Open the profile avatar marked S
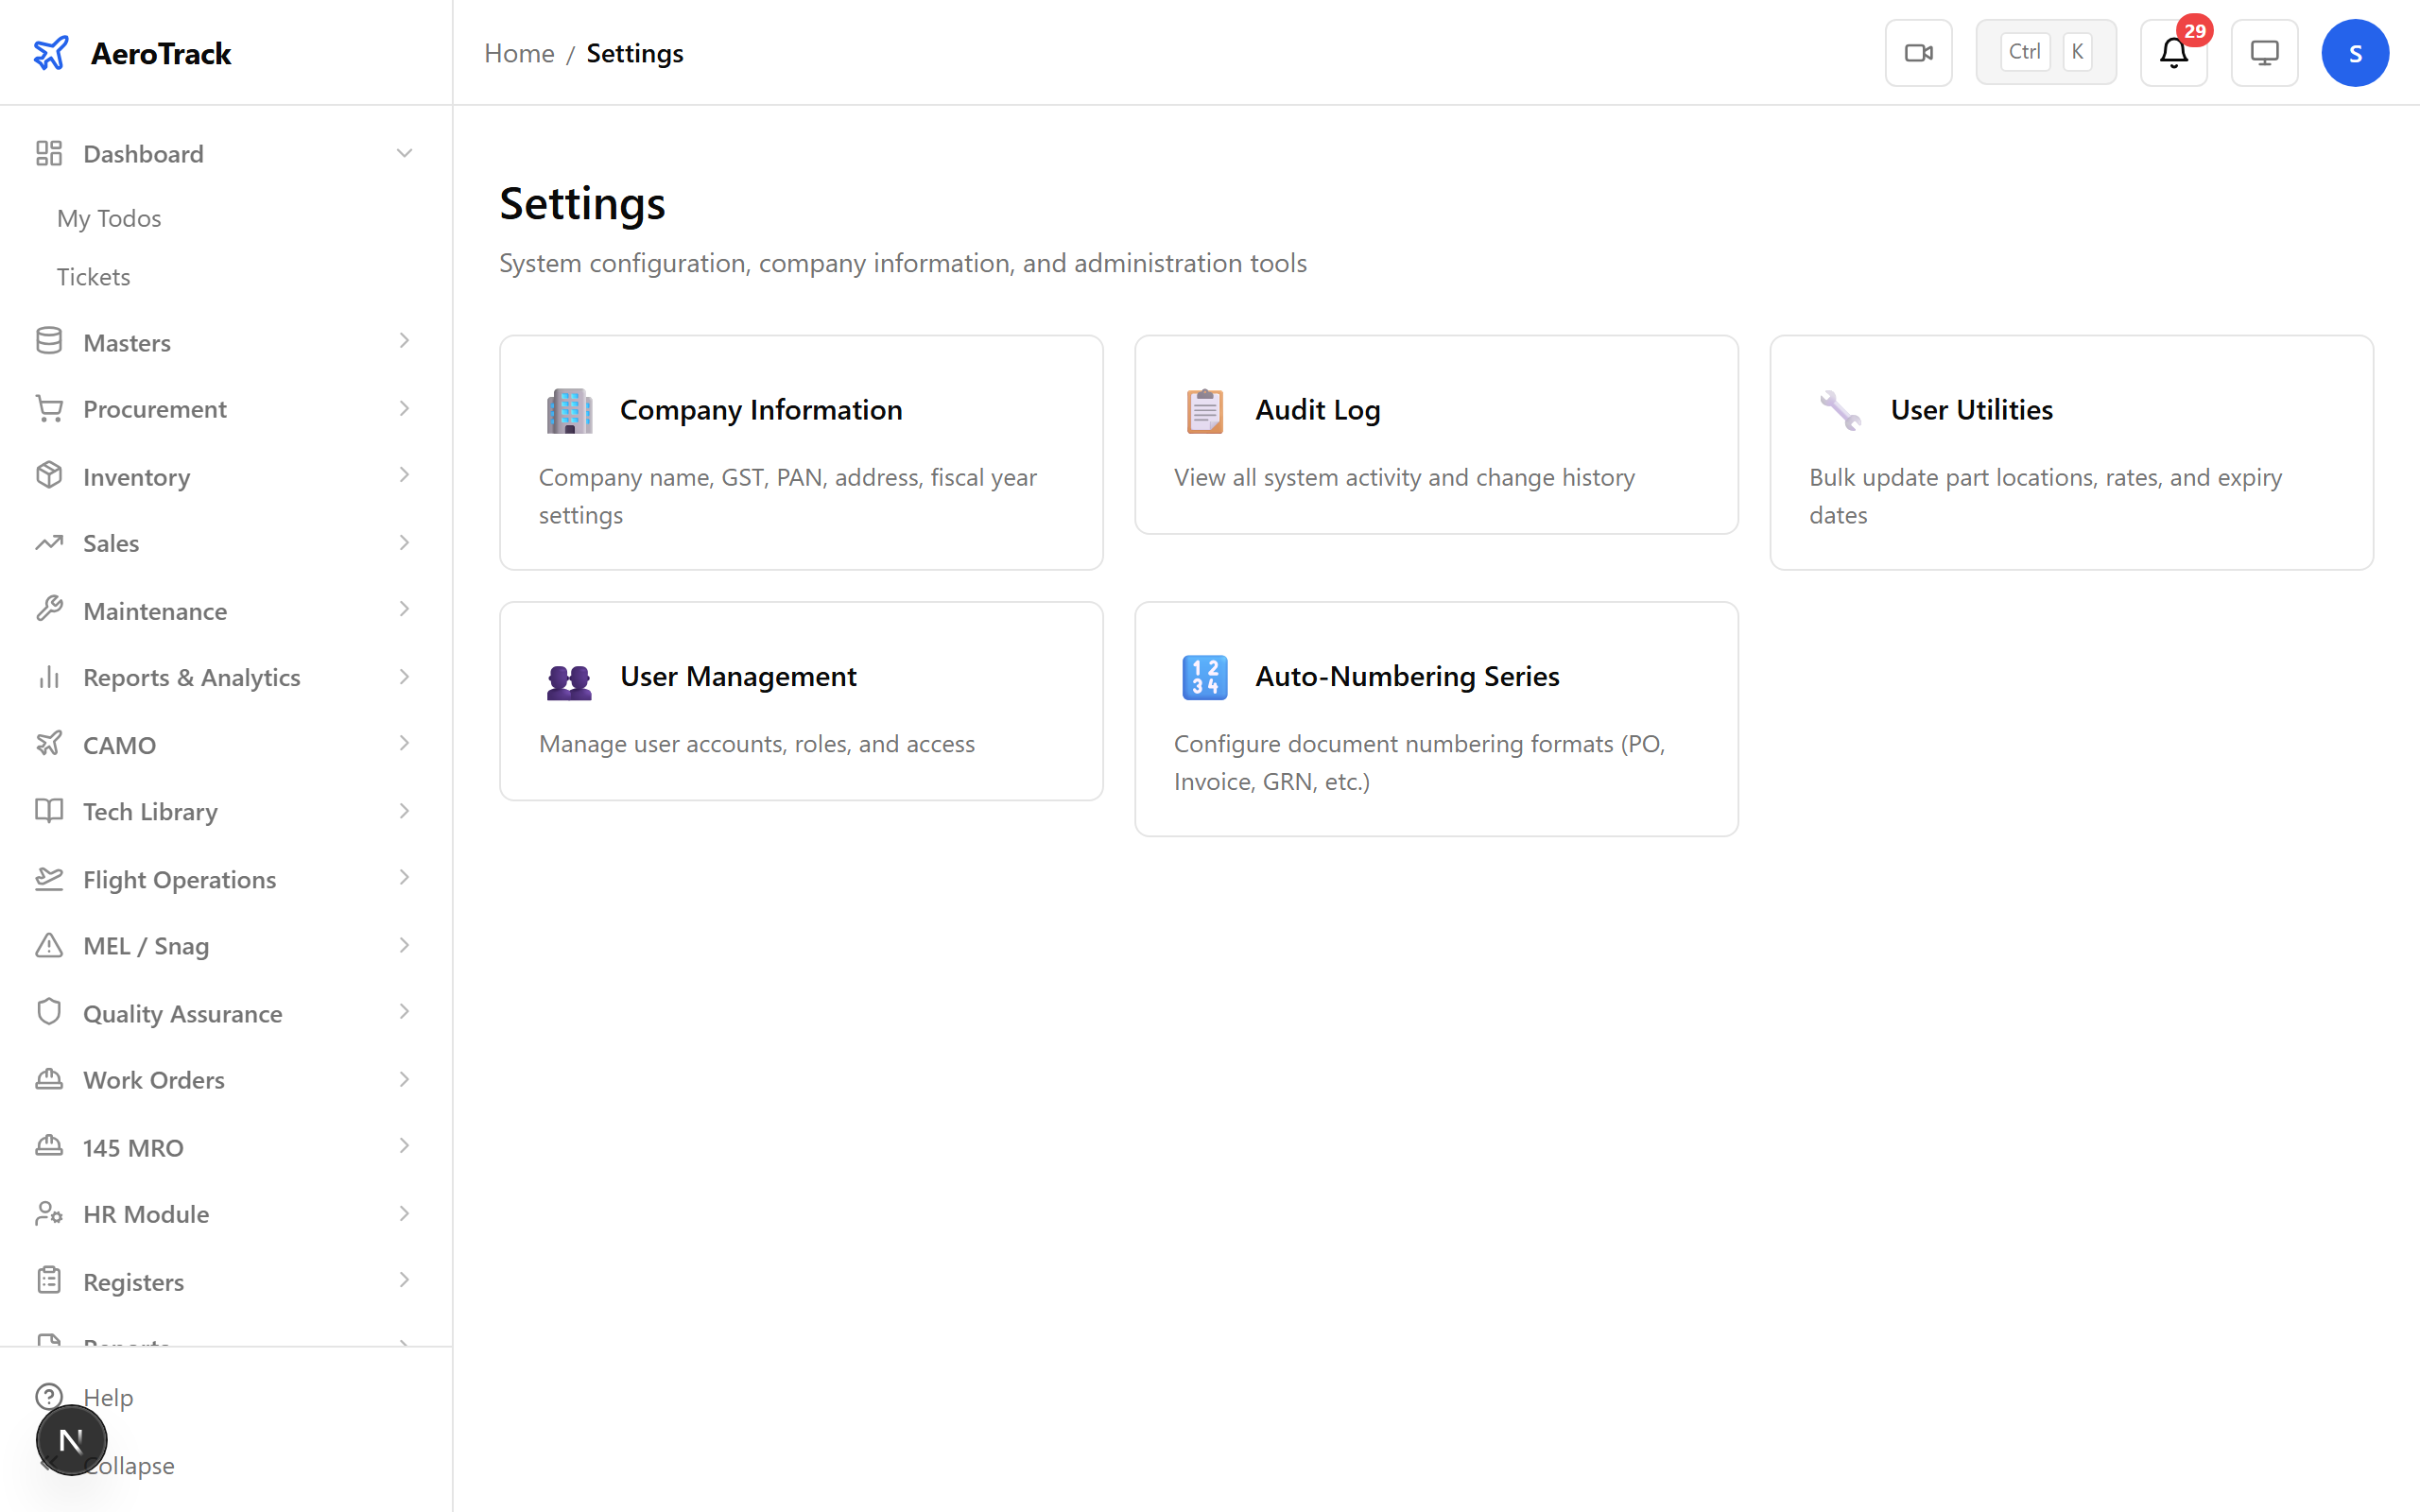Image resolution: width=2420 pixels, height=1512 pixels. [x=2355, y=52]
